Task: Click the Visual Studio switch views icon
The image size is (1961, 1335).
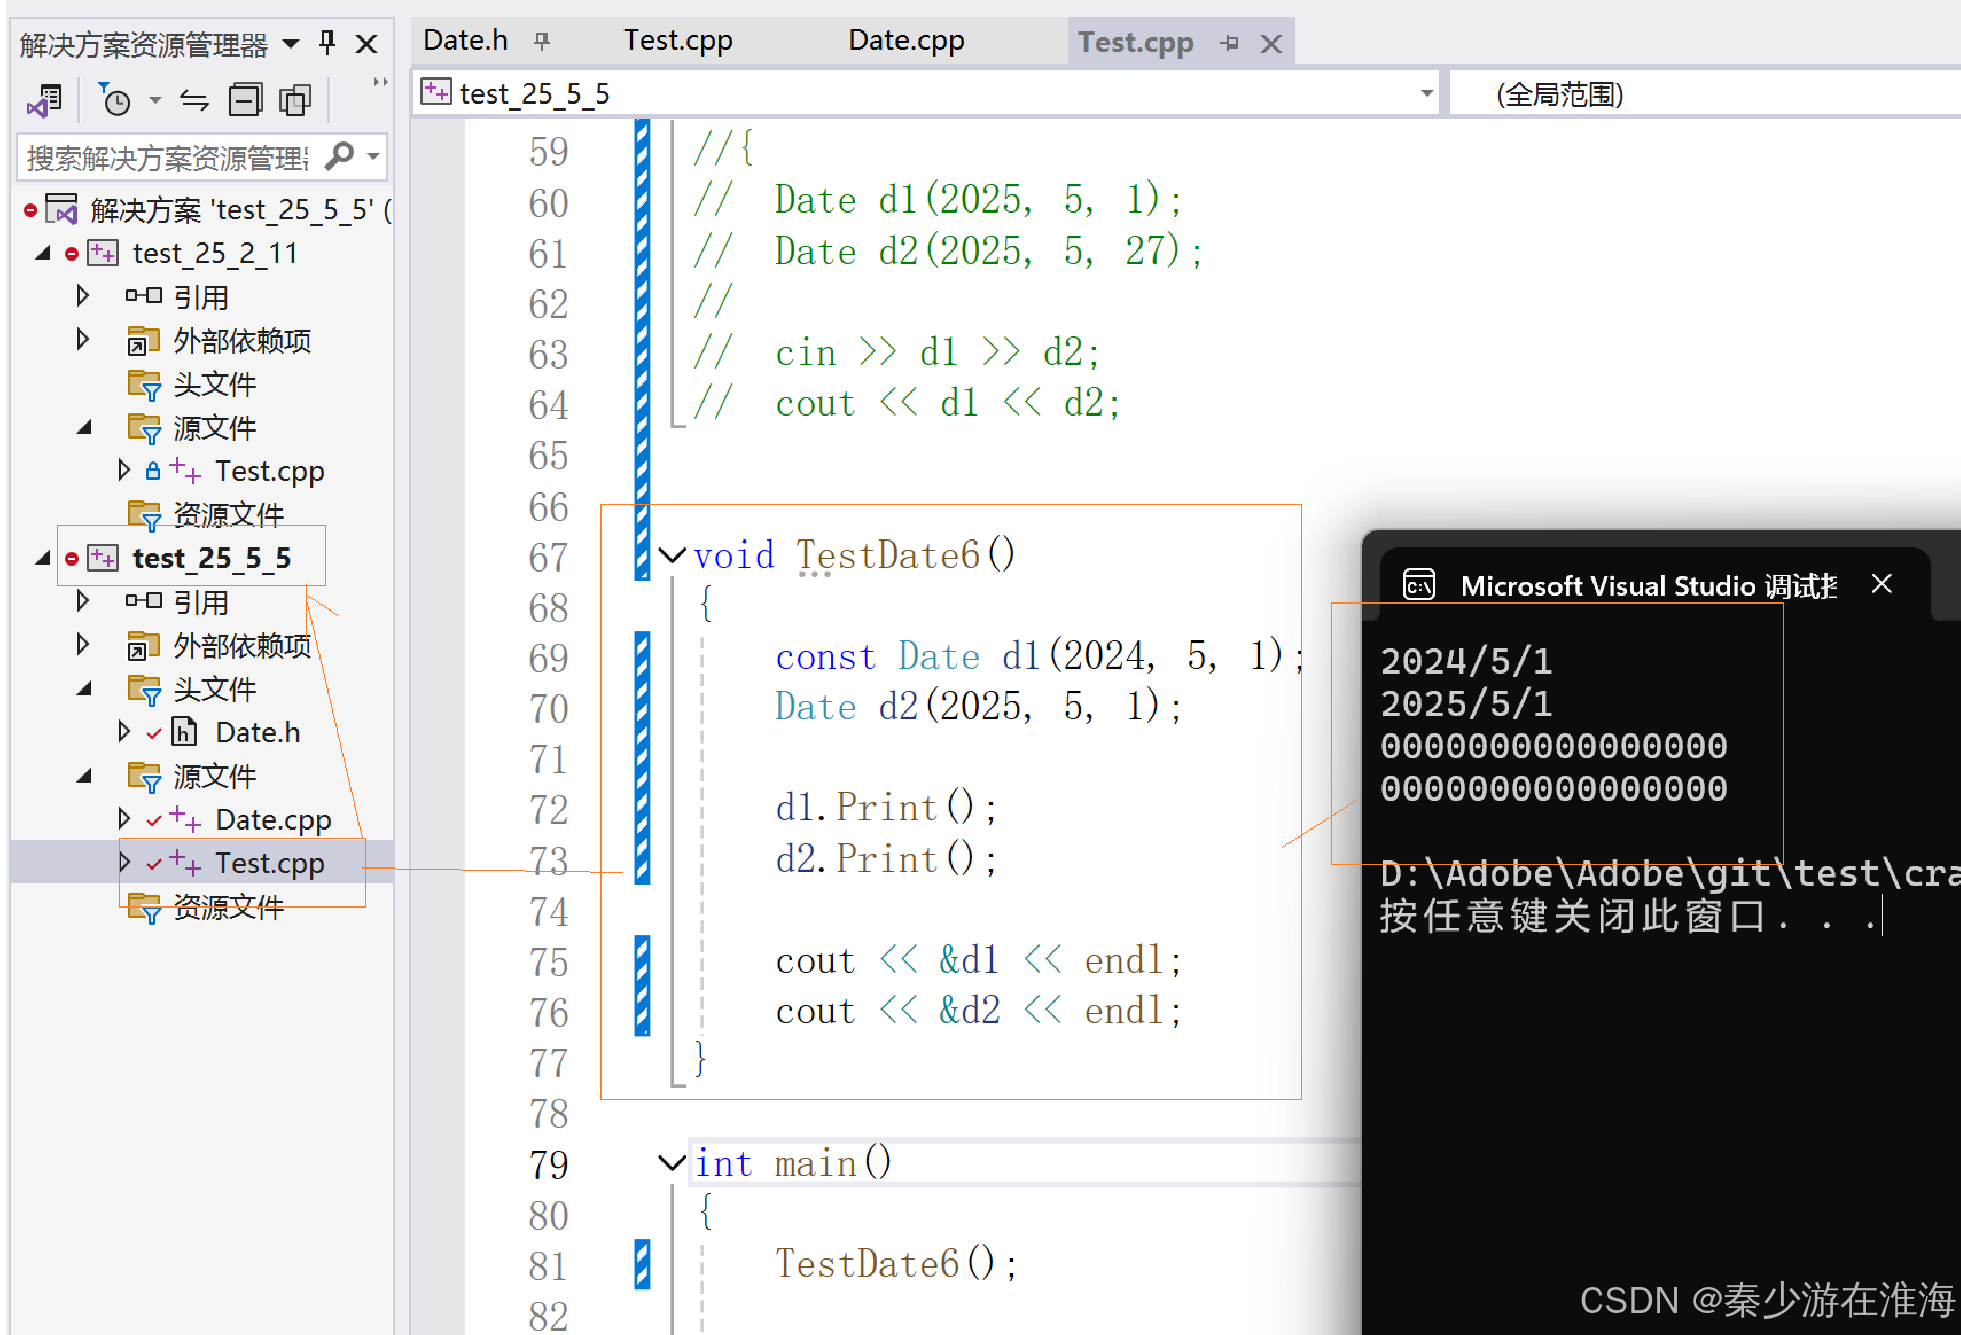Action: point(45,100)
